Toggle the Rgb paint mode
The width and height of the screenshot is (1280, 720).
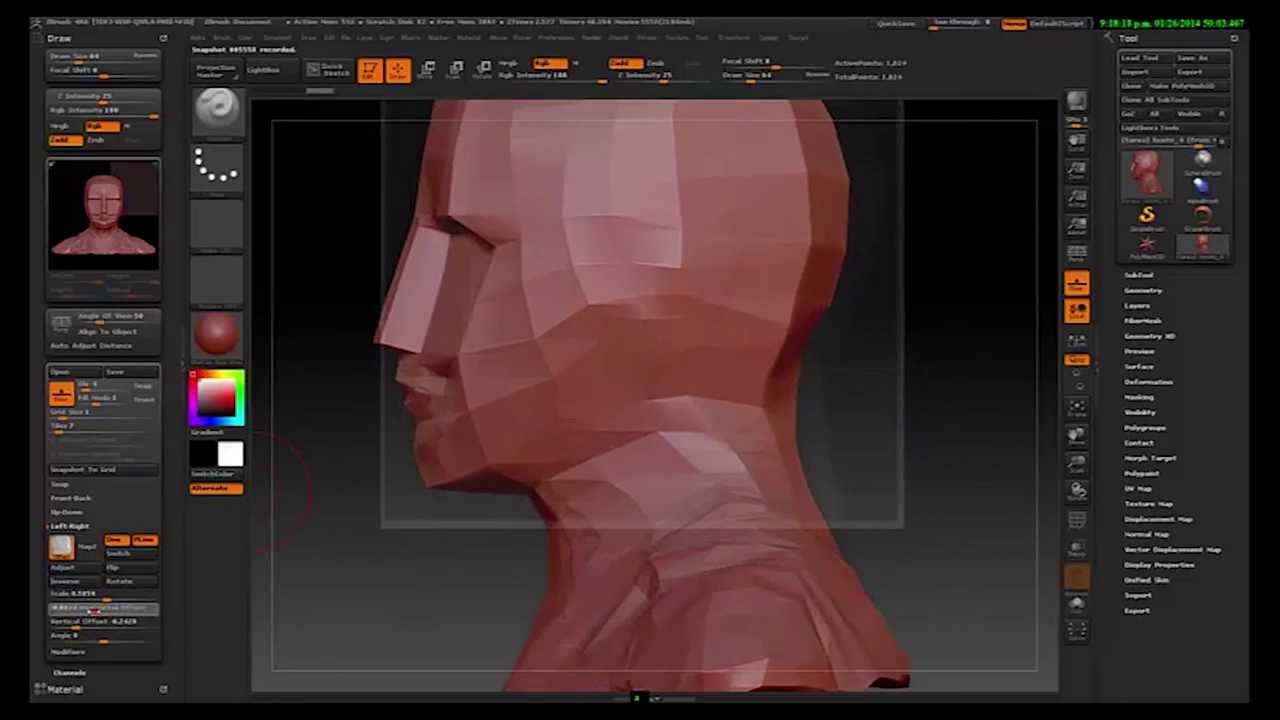(549, 63)
